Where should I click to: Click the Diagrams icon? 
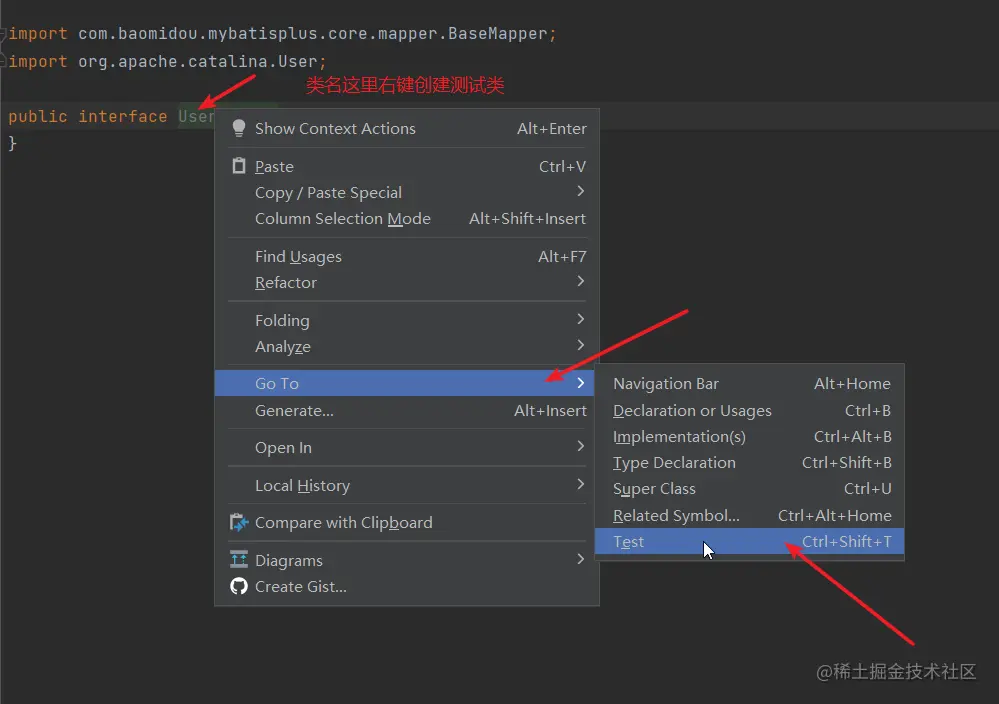(239, 560)
